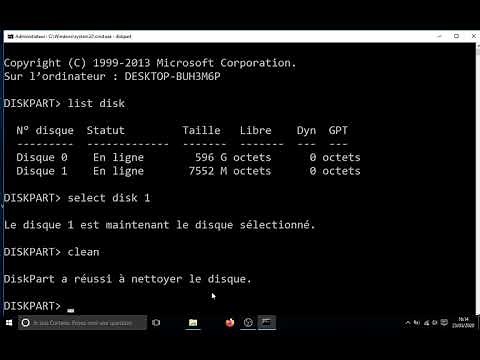This screenshot has height=360, width=480.
Task: Click the Cortana search box
Action: pyautogui.click(x=82, y=323)
